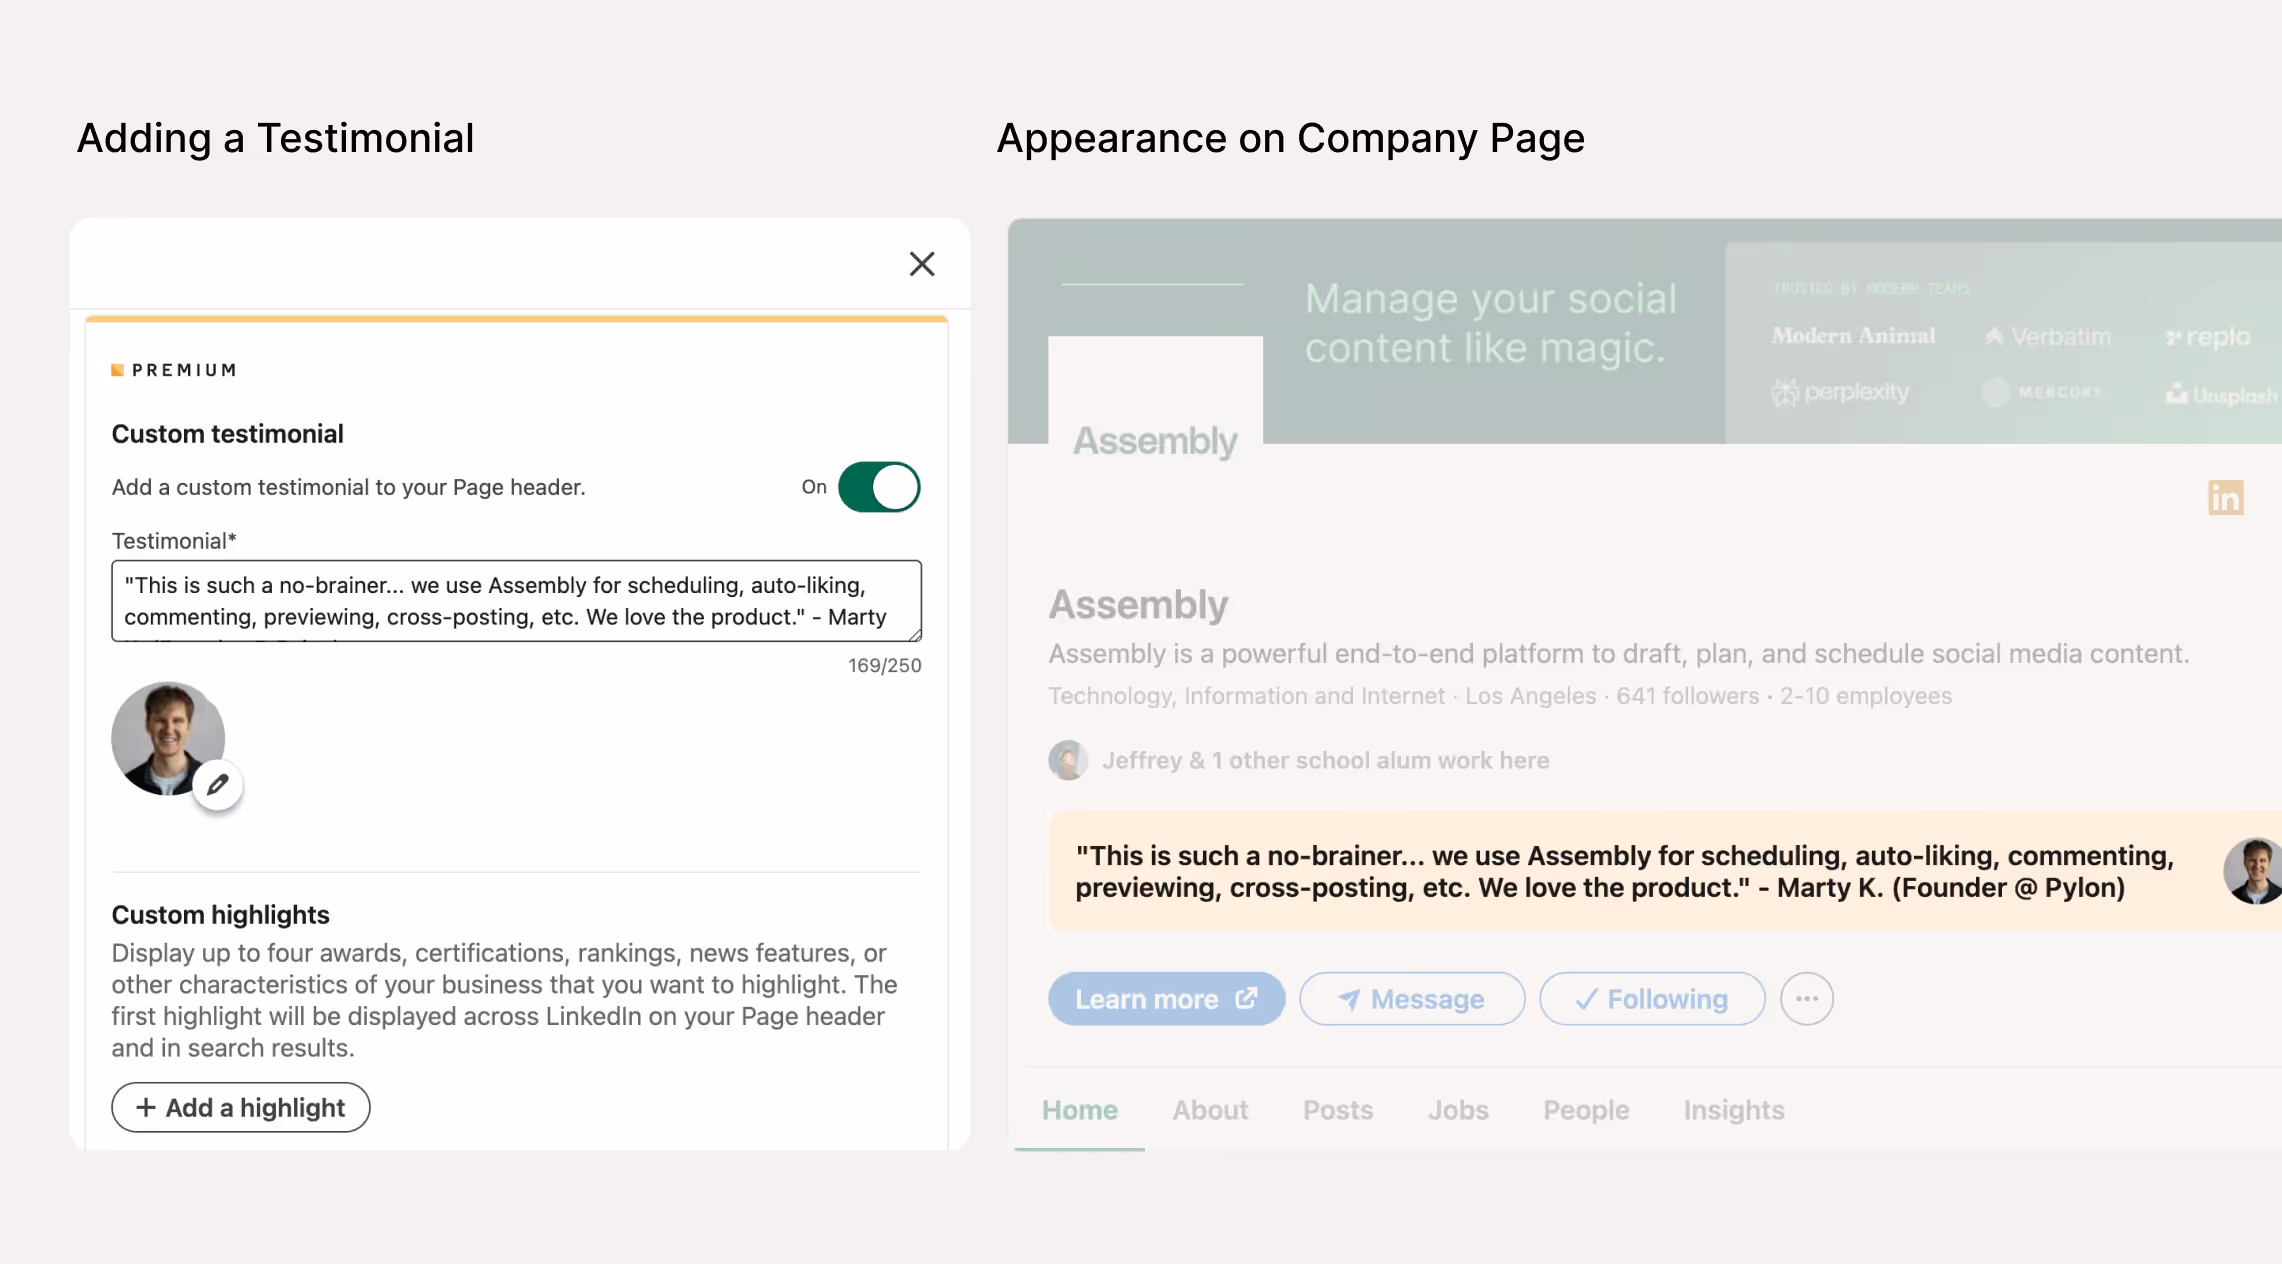This screenshot has height=1264, width=2282.
Task: Click the Learn more button
Action: 1166,998
